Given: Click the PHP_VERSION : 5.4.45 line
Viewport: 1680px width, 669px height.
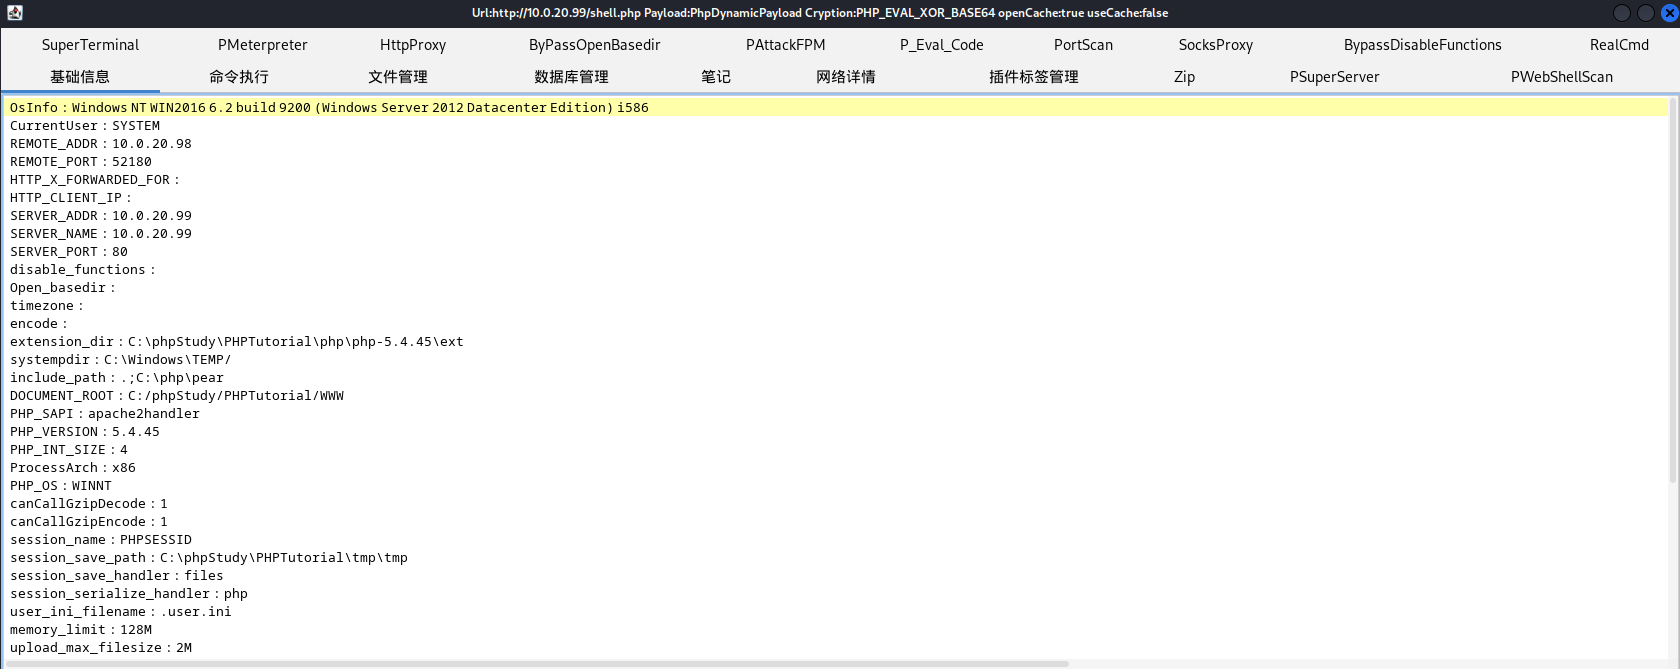Looking at the screenshot, I should 85,431.
